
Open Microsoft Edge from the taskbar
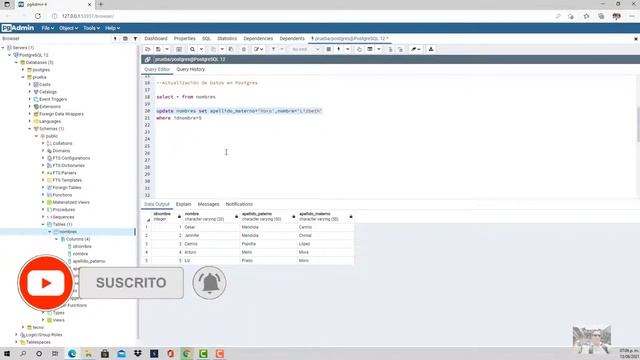72,353
